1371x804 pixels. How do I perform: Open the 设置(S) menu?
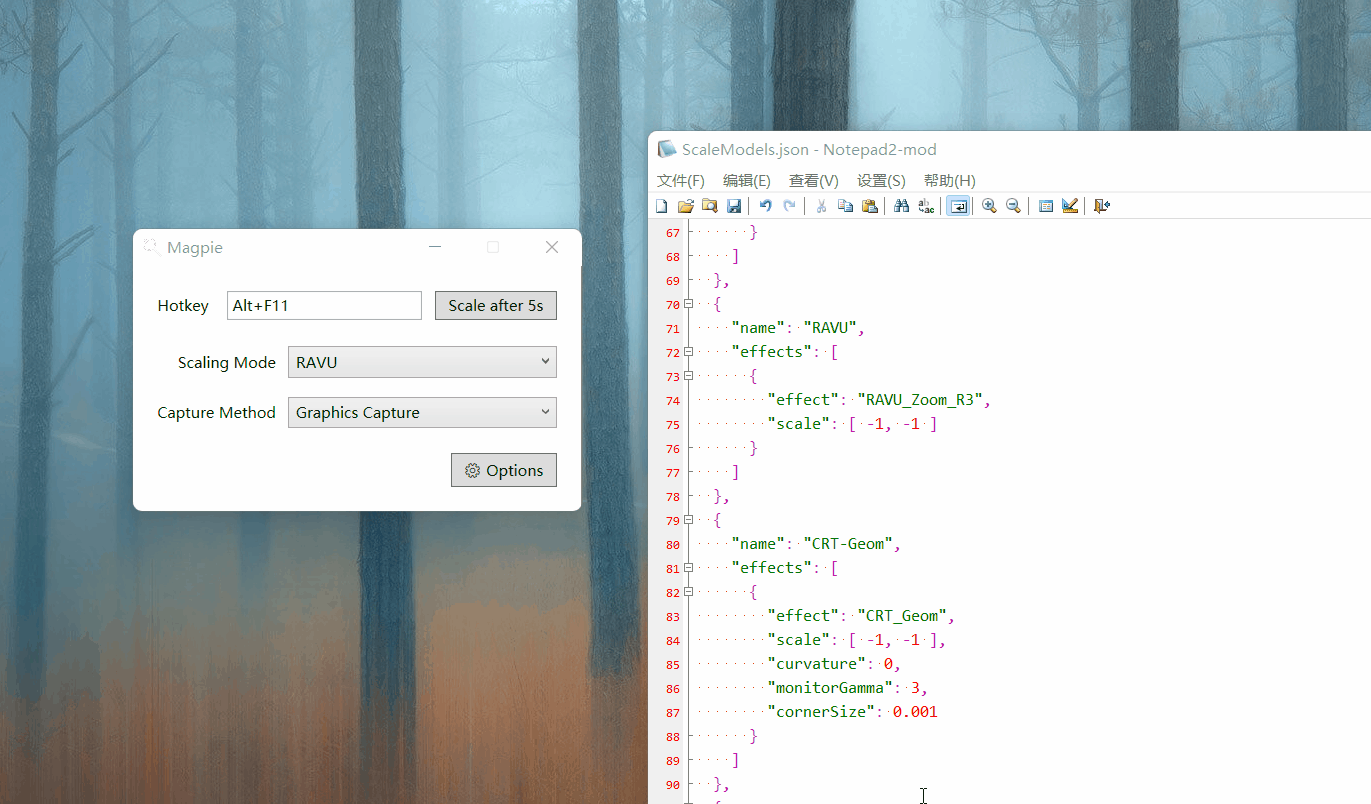click(x=880, y=180)
